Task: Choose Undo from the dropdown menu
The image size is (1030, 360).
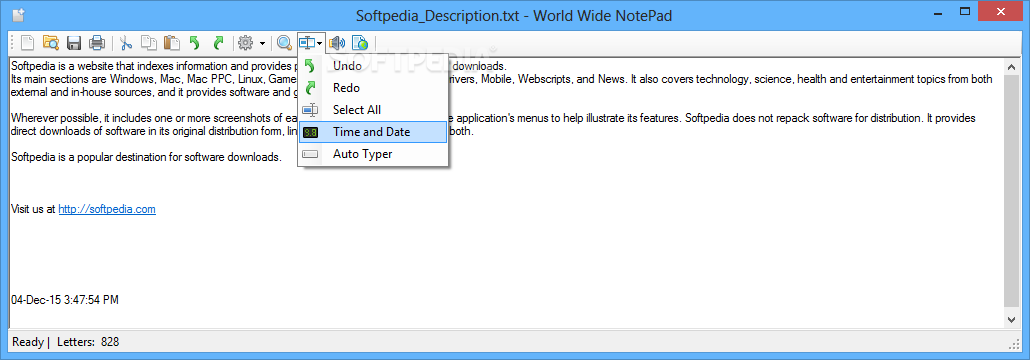Action: coord(373,66)
